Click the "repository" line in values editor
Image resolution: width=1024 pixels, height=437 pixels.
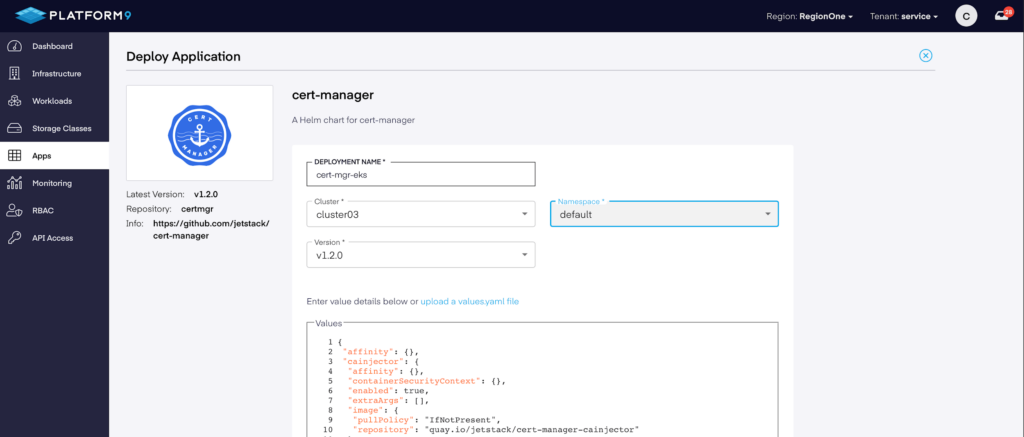tap(494, 429)
